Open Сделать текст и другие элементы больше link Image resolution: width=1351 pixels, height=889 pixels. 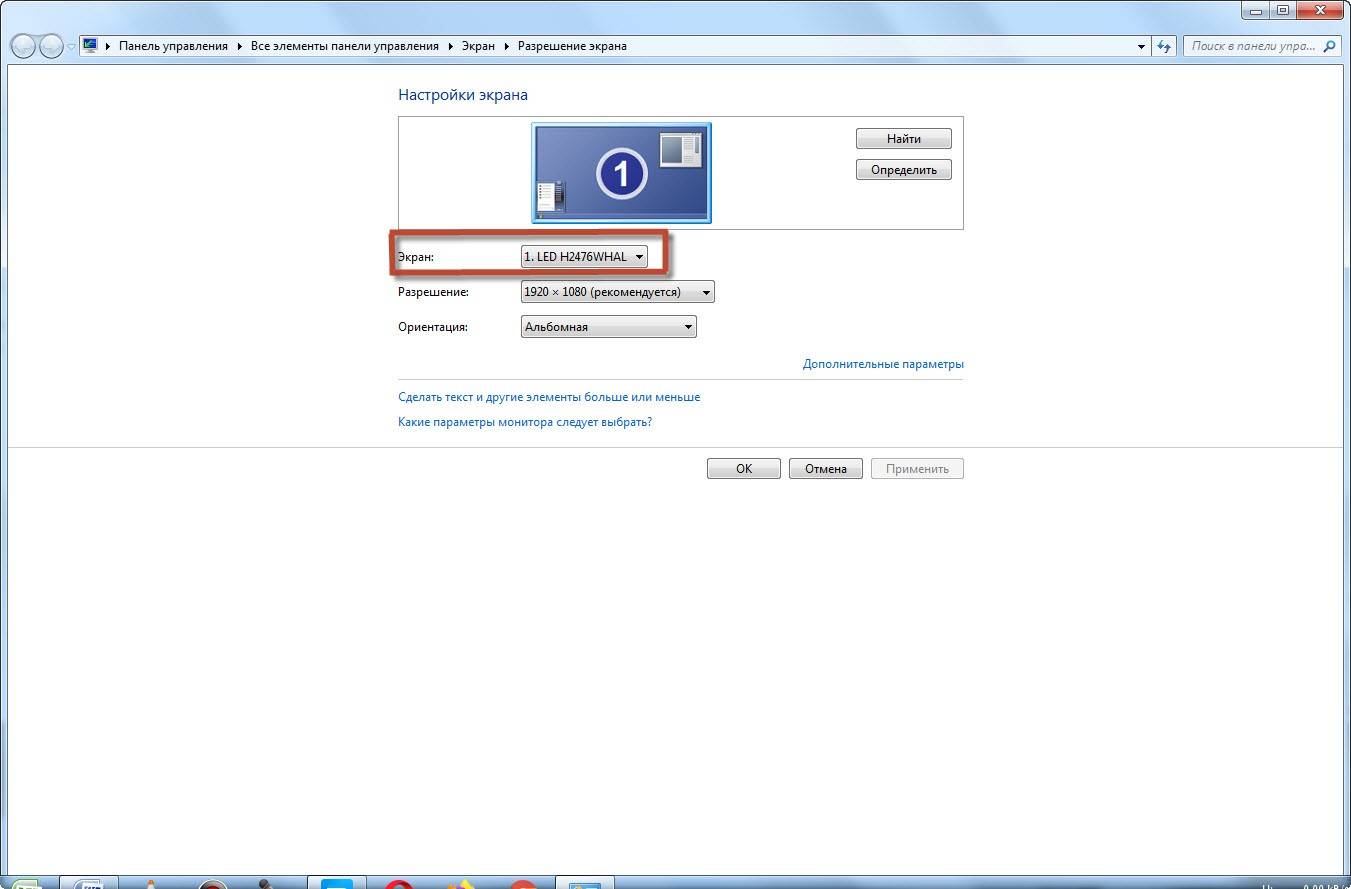(x=549, y=397)
